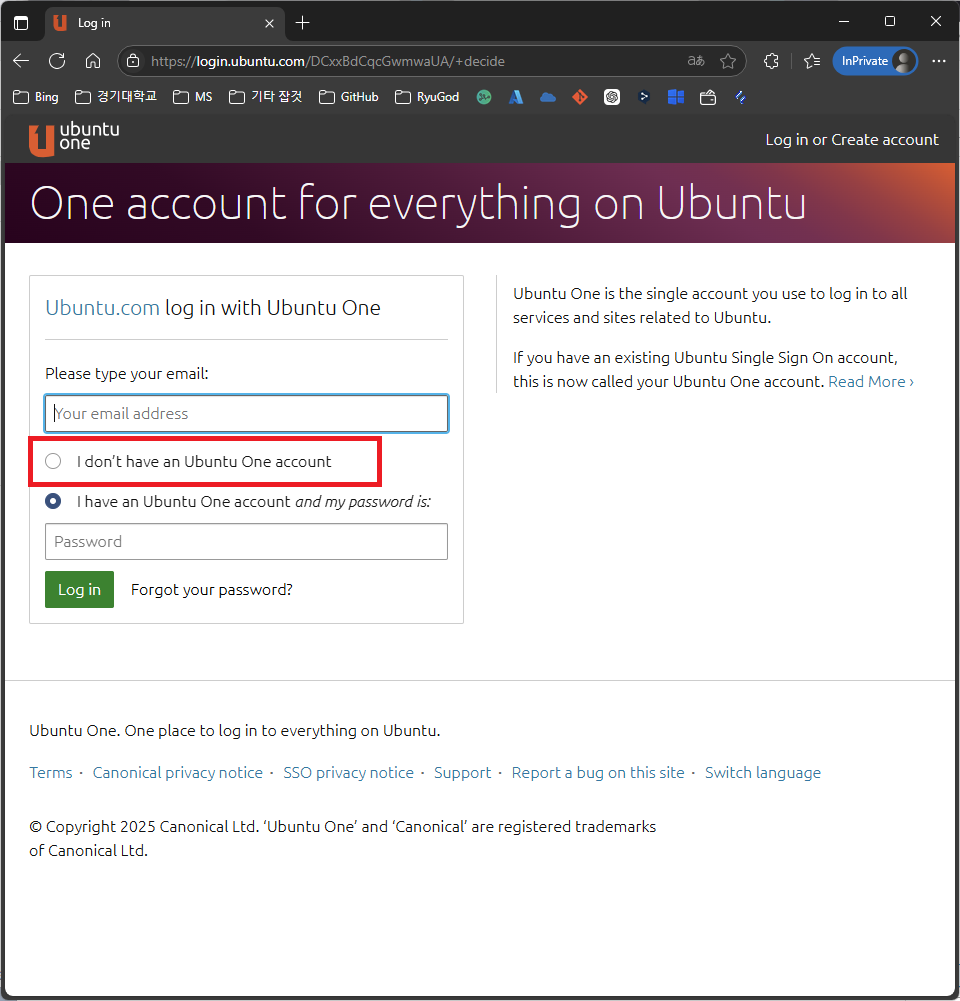Open the Read More link
This screenshot has width=960, height=1001.
(x=871, y=382)
